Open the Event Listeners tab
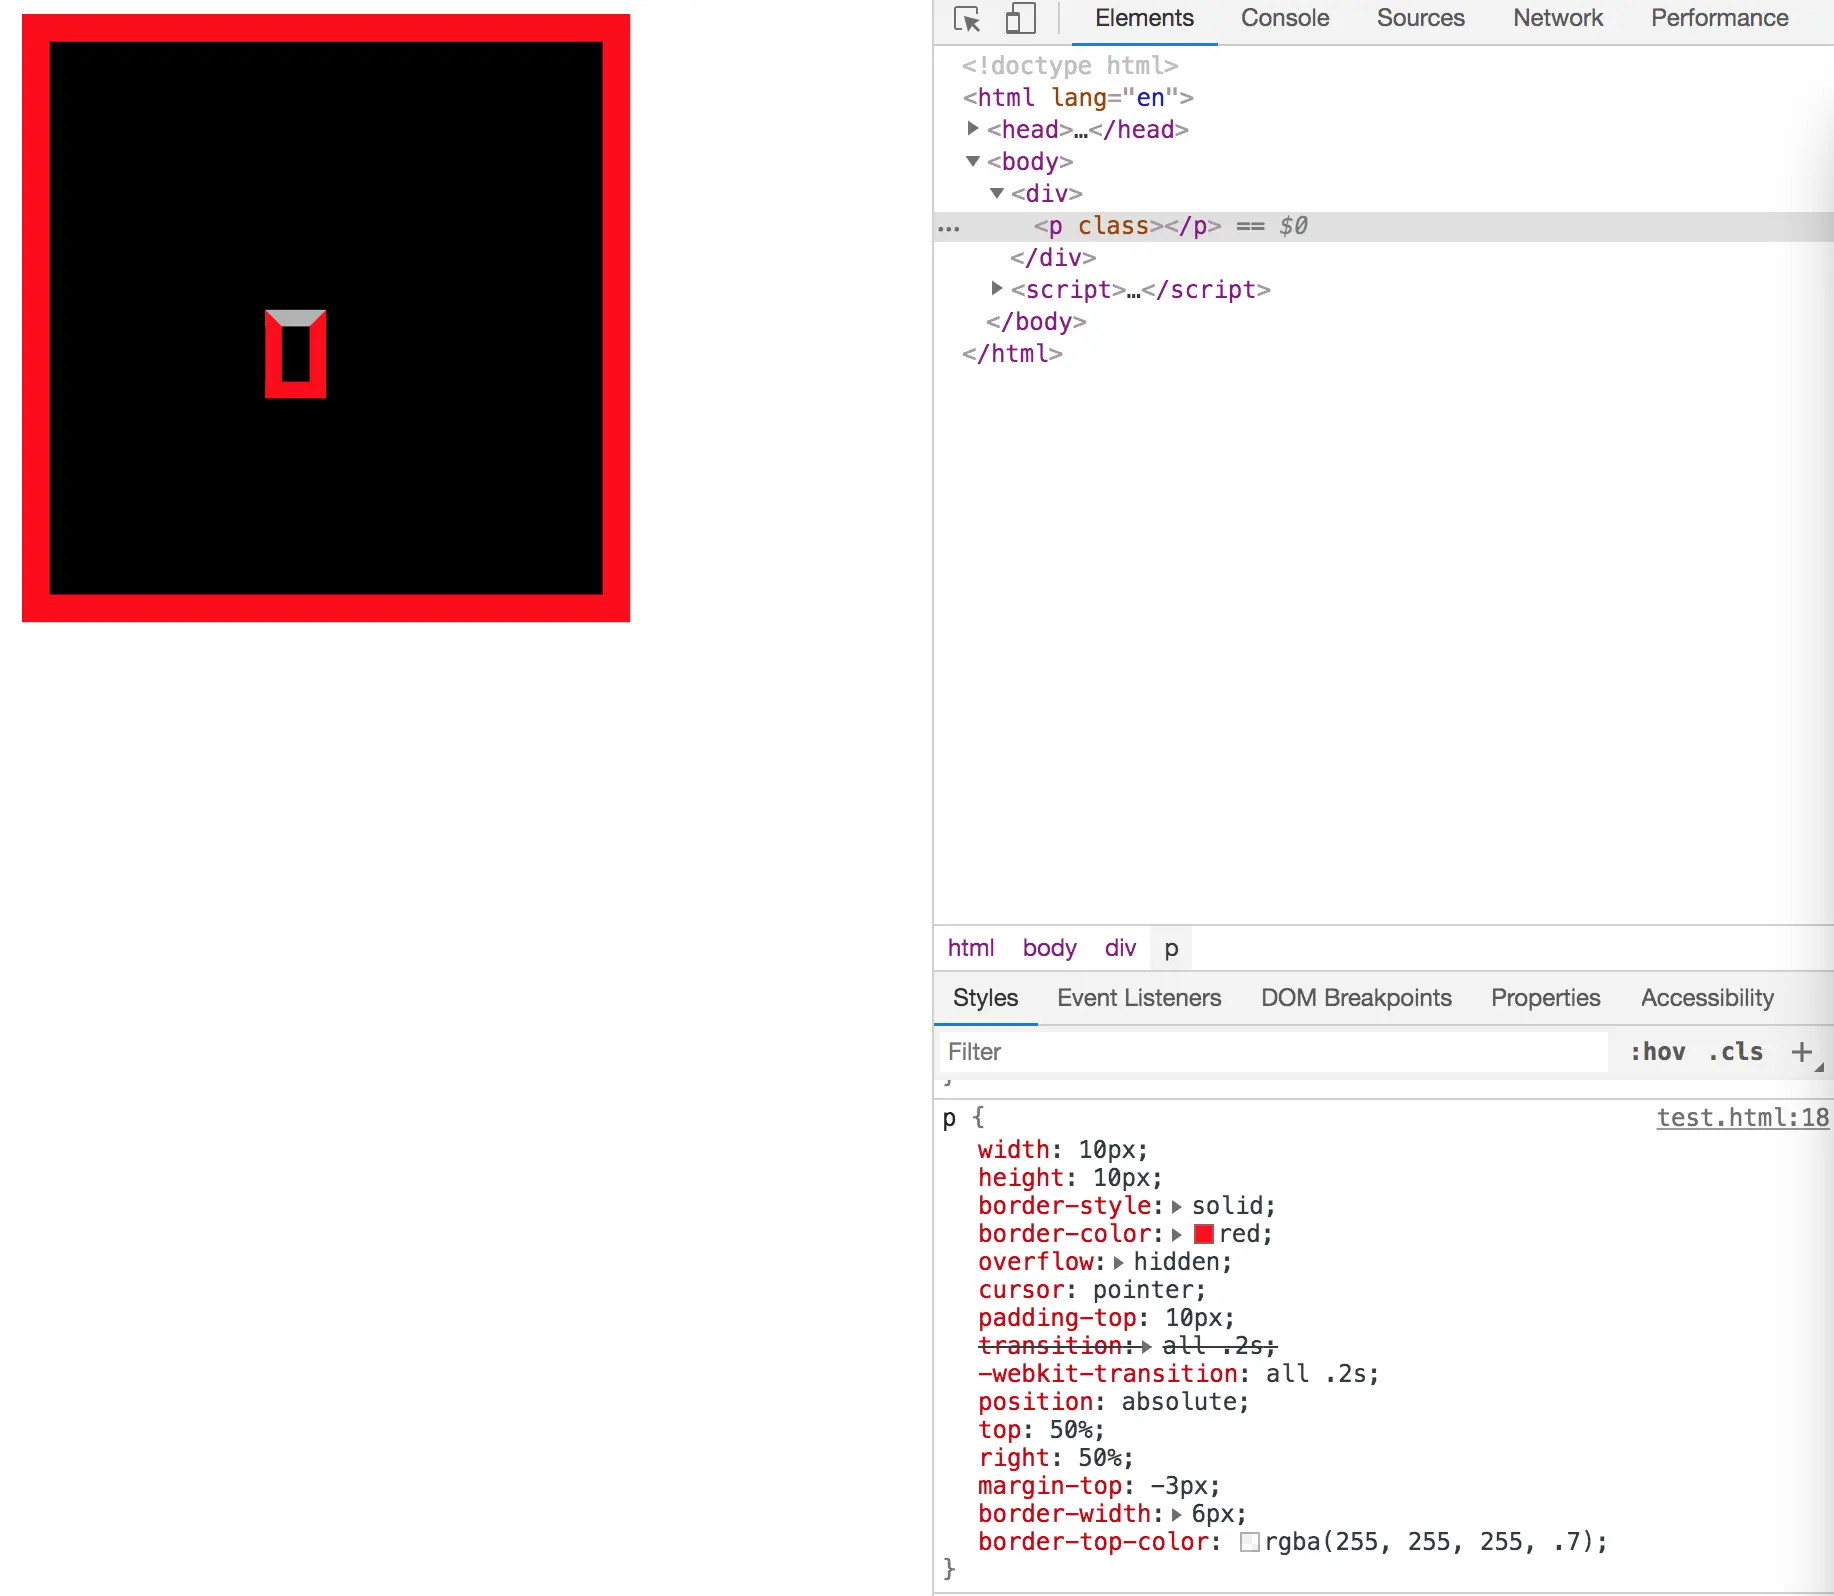Image resolution: width=1834 pixels, height=1596 pixels. 1139,998
